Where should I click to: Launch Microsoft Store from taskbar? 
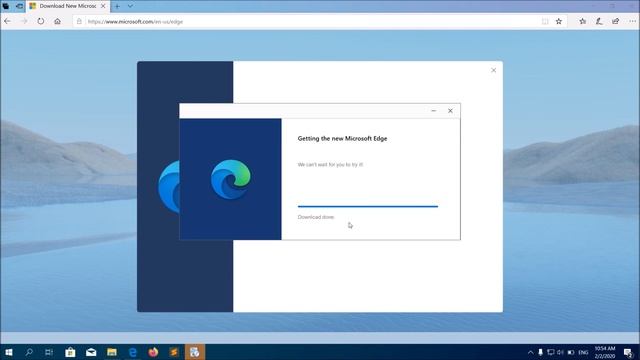(x=70, y=352)
